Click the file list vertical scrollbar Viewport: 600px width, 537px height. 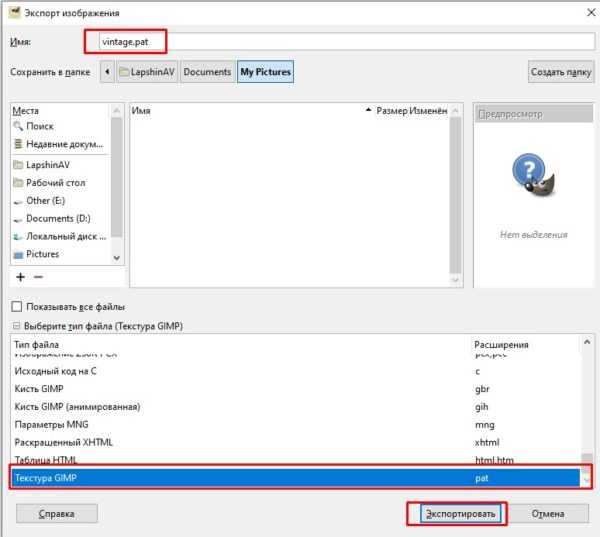(455, 195)
